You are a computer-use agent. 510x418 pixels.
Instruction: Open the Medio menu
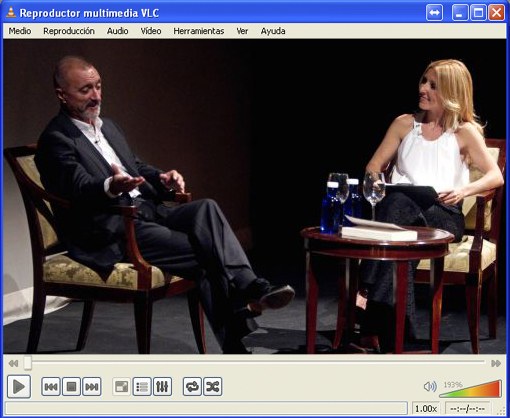[20, 31]
